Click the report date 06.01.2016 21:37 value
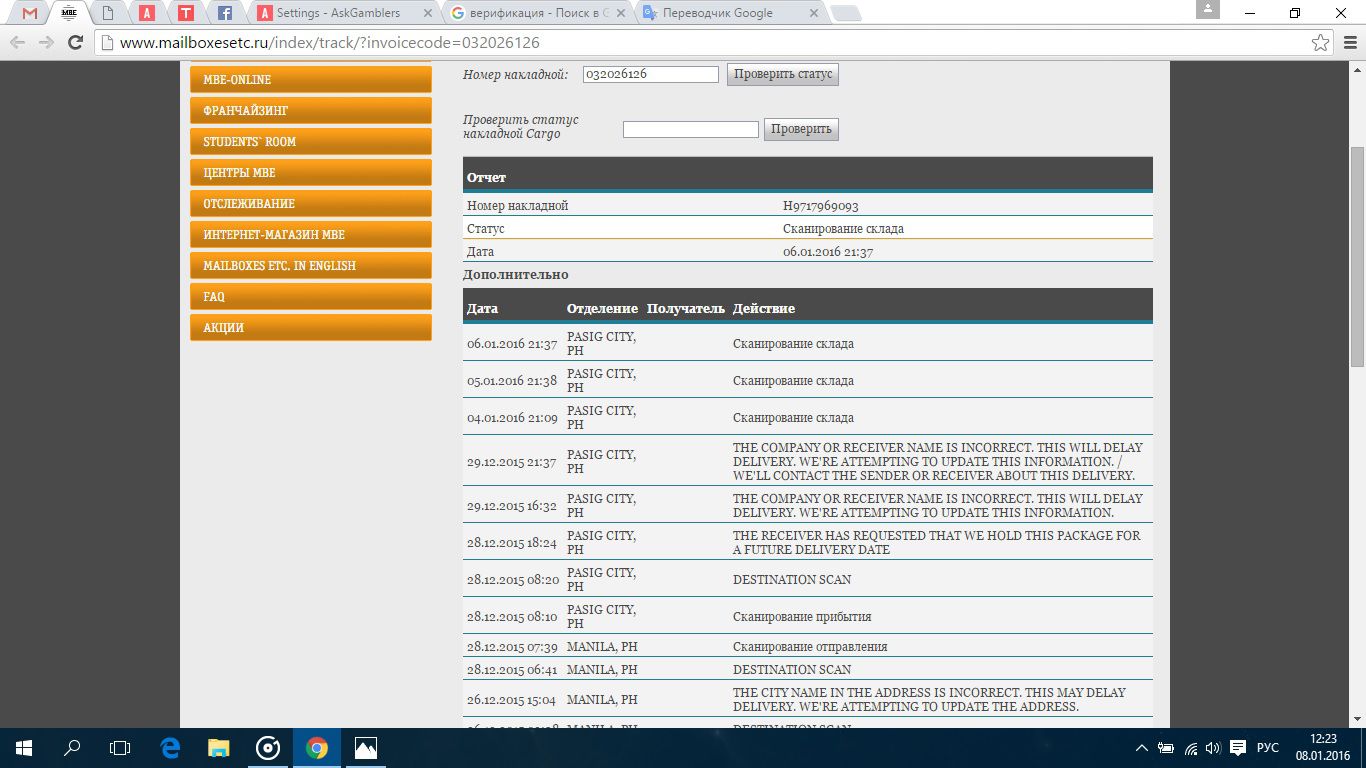 tap(828, 252)
